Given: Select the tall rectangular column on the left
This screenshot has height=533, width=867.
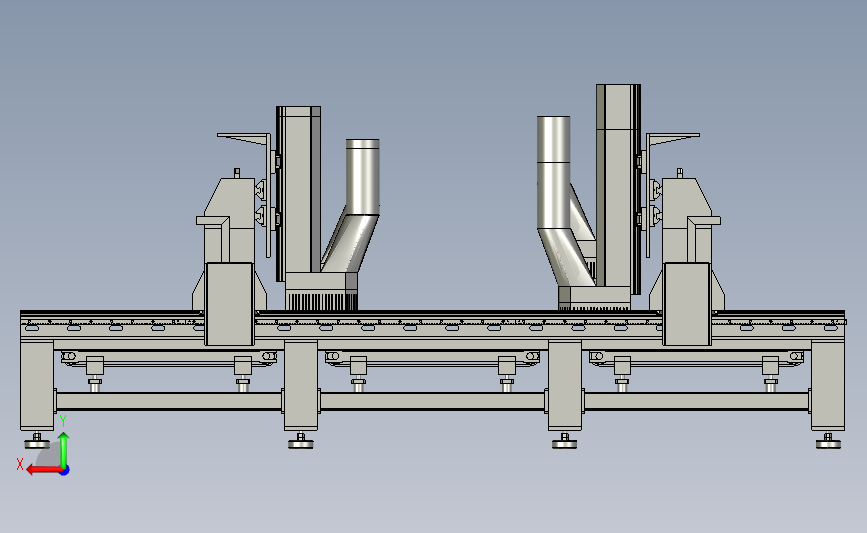Looking at the screenshot, I should coord(299,194).
